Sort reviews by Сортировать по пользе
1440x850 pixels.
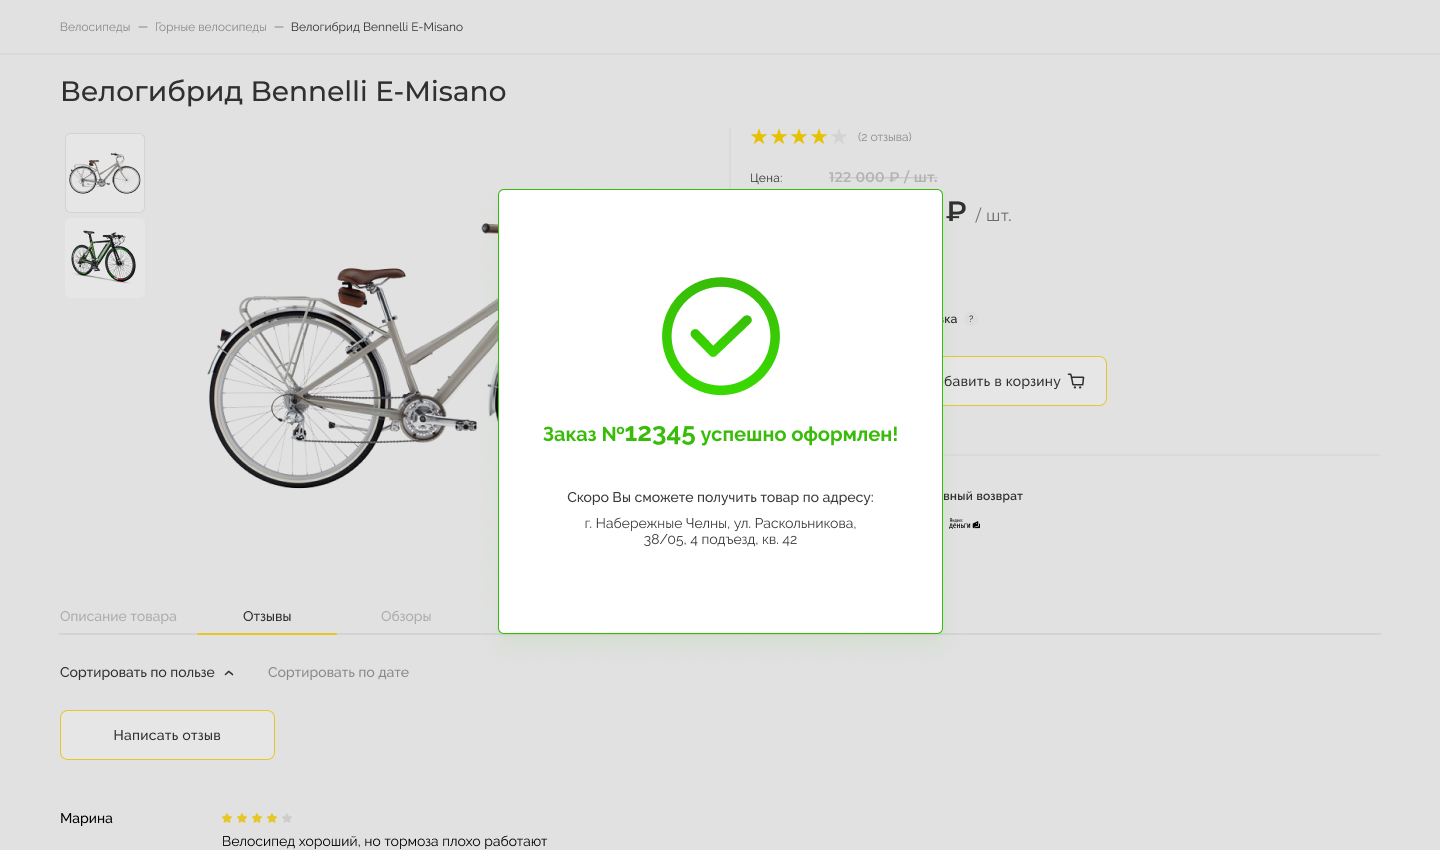point(137,672)
